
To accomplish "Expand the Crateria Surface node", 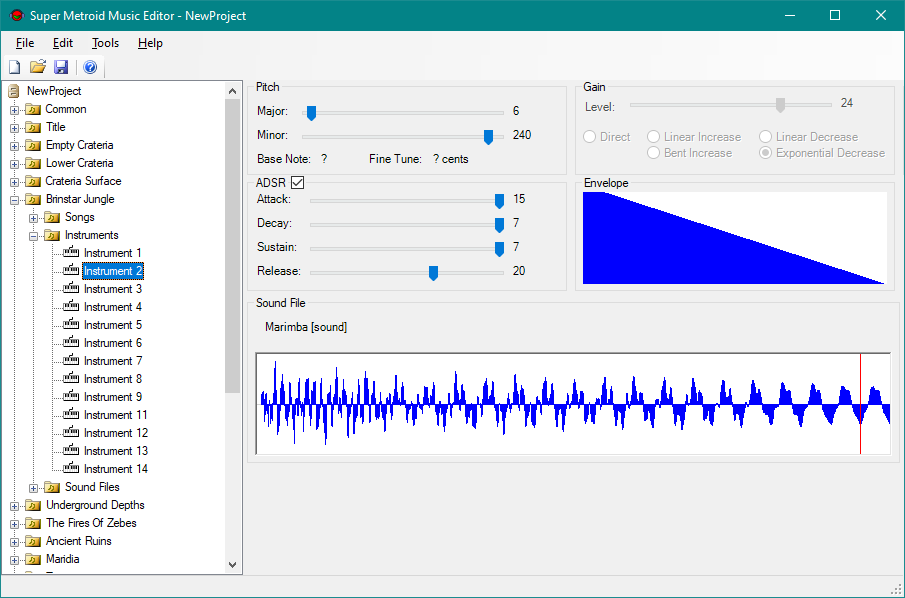I will coord(14,182).
